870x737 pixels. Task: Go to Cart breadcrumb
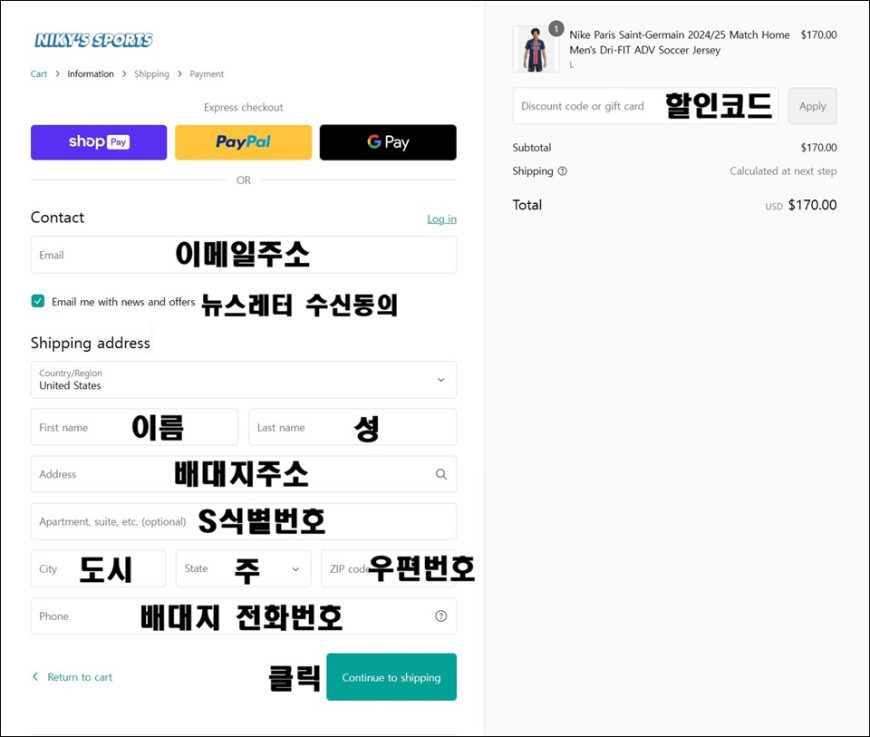click(39, 74)
